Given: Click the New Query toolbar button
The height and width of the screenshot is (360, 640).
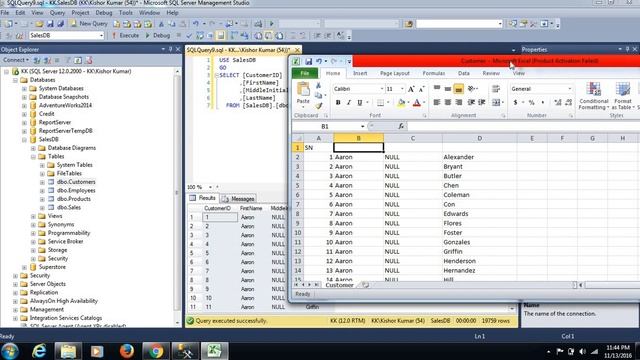Looking at the screenshot, I should 89,24.
